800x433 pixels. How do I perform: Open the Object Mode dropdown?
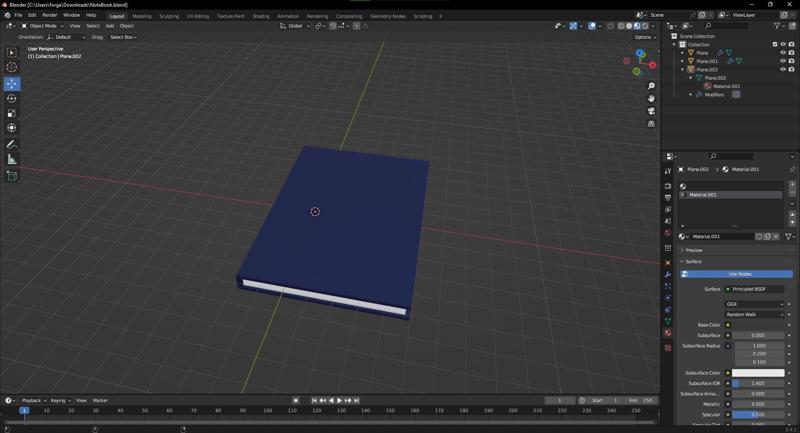44,26
